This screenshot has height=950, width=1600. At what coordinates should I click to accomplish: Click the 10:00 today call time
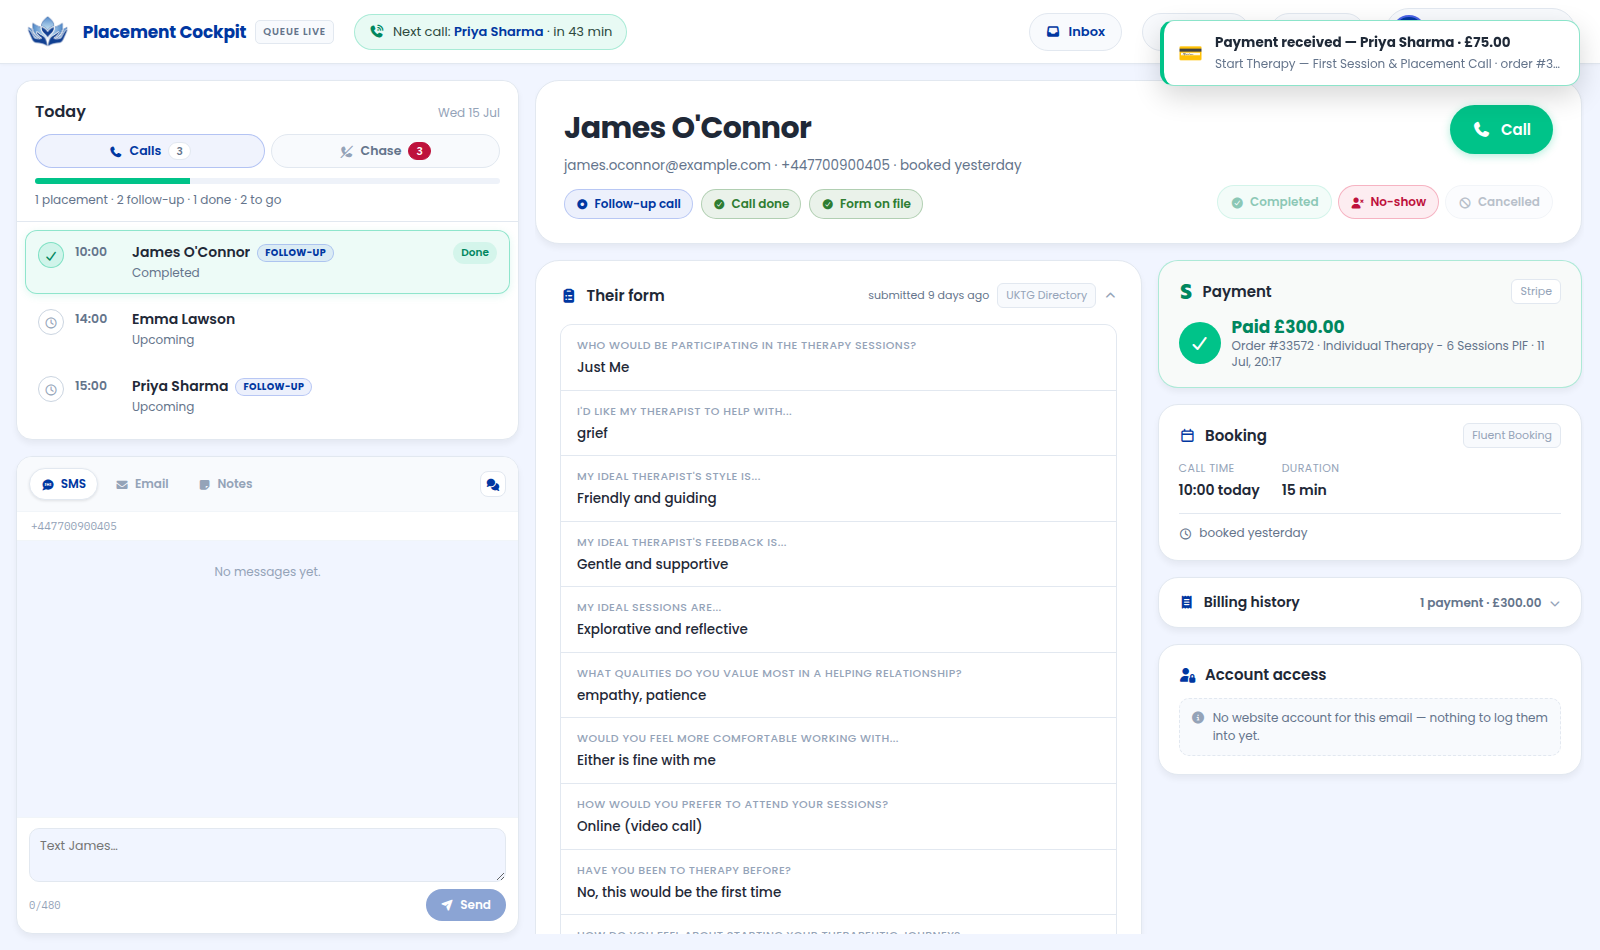[1219, 491]
